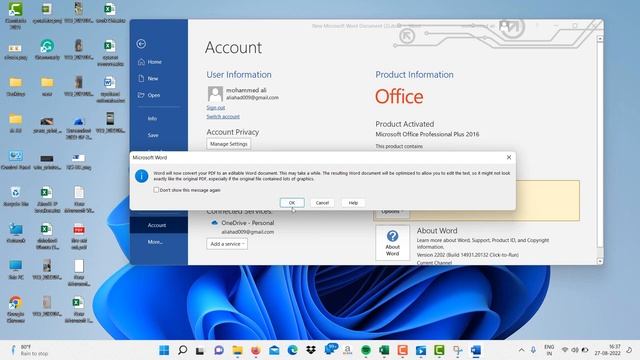Open Firefox from the taskbar

pos(256,350)
